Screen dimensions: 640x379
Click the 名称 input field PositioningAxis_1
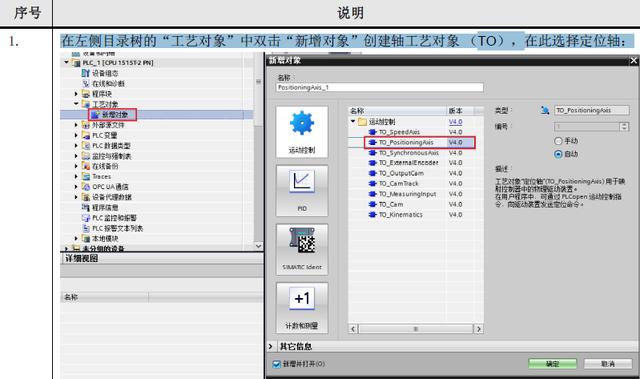[380, 87]
